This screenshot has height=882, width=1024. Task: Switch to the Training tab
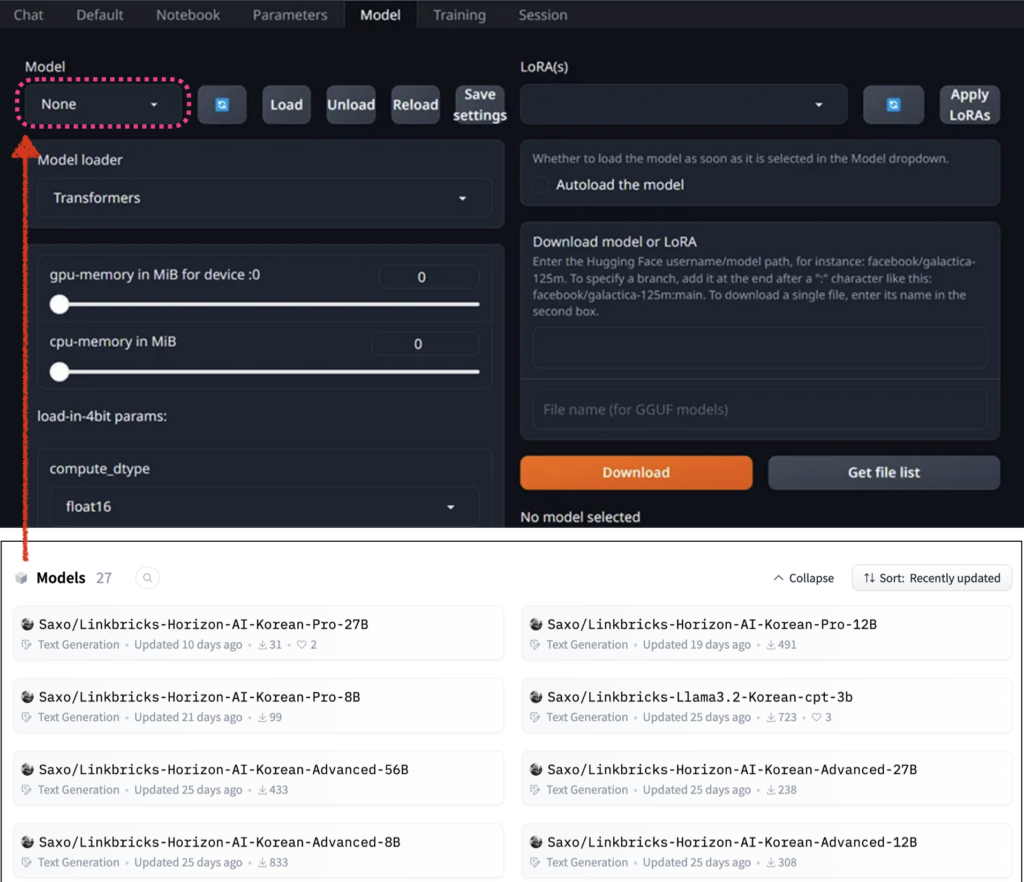click(459, 14)
